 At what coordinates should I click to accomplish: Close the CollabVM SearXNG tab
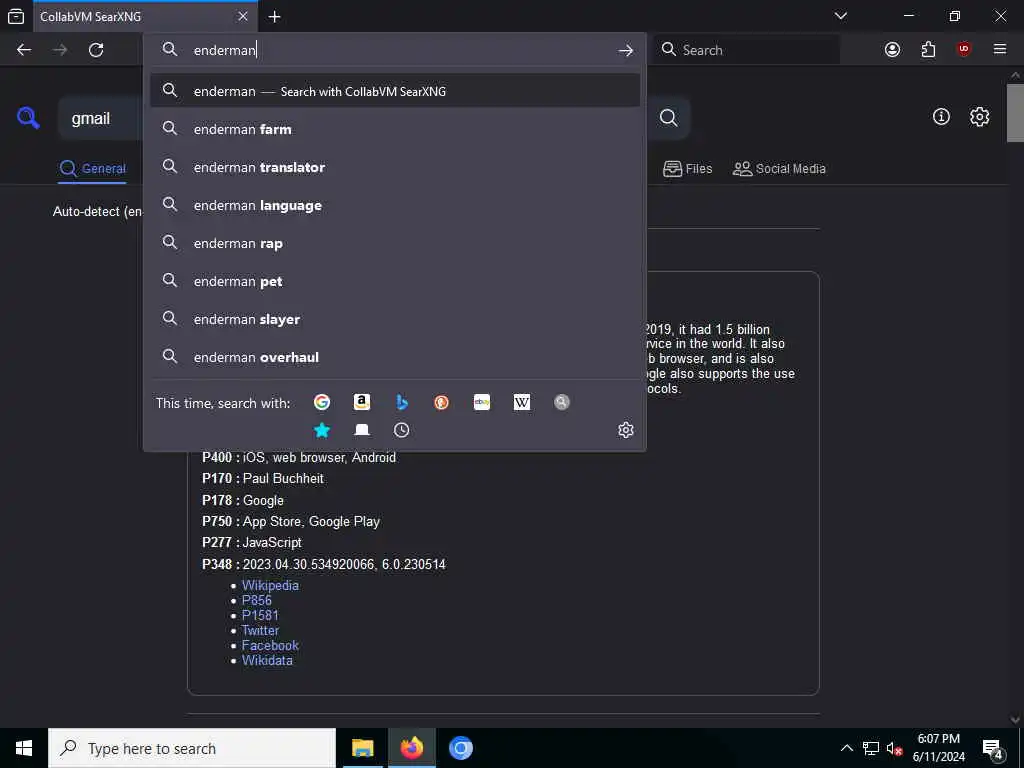(x=243, y=16)
